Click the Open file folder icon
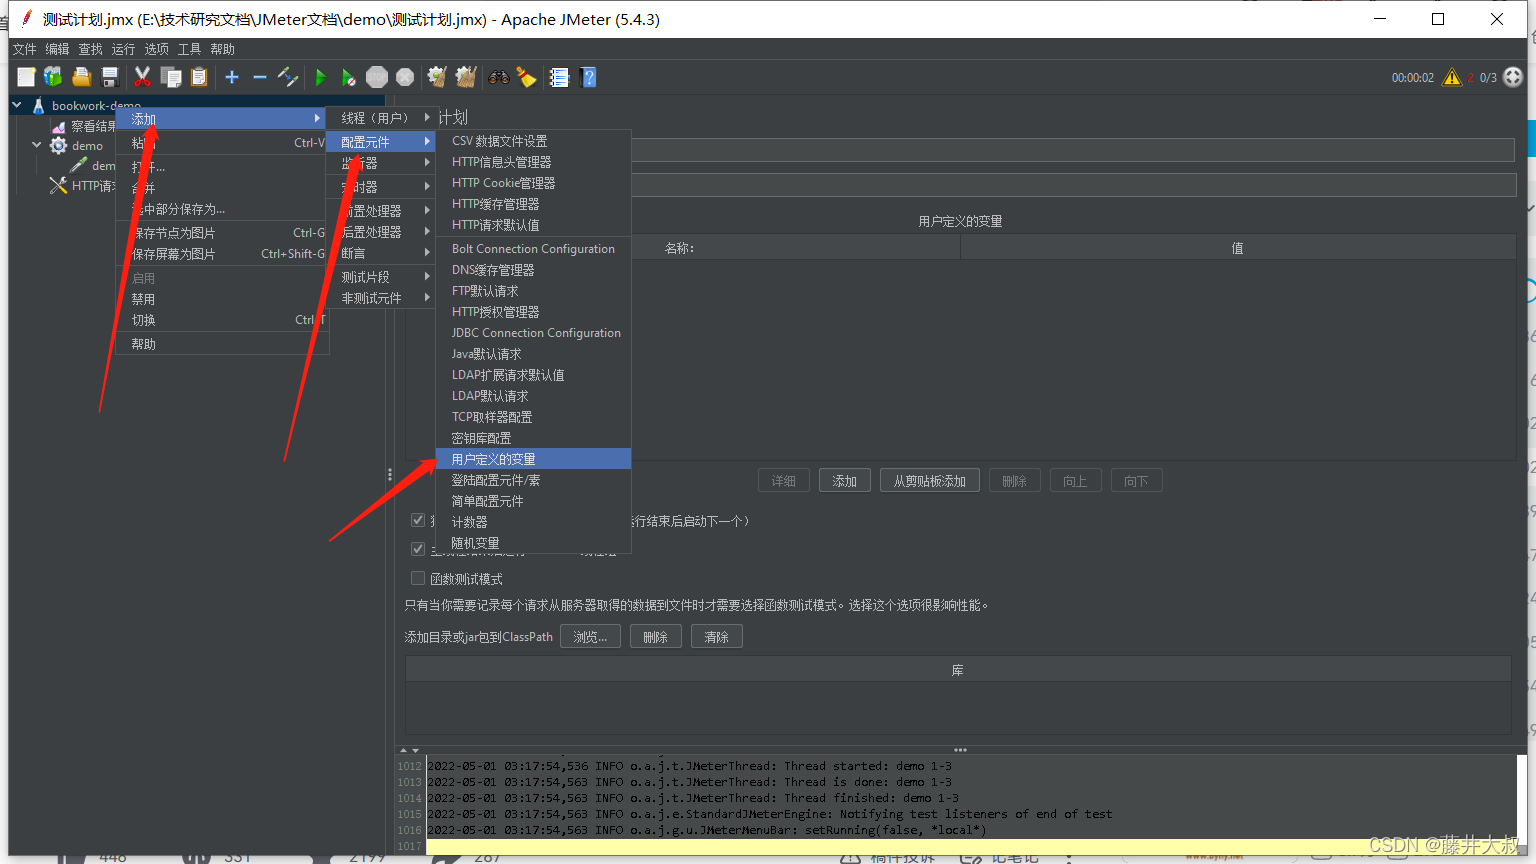 82,77
